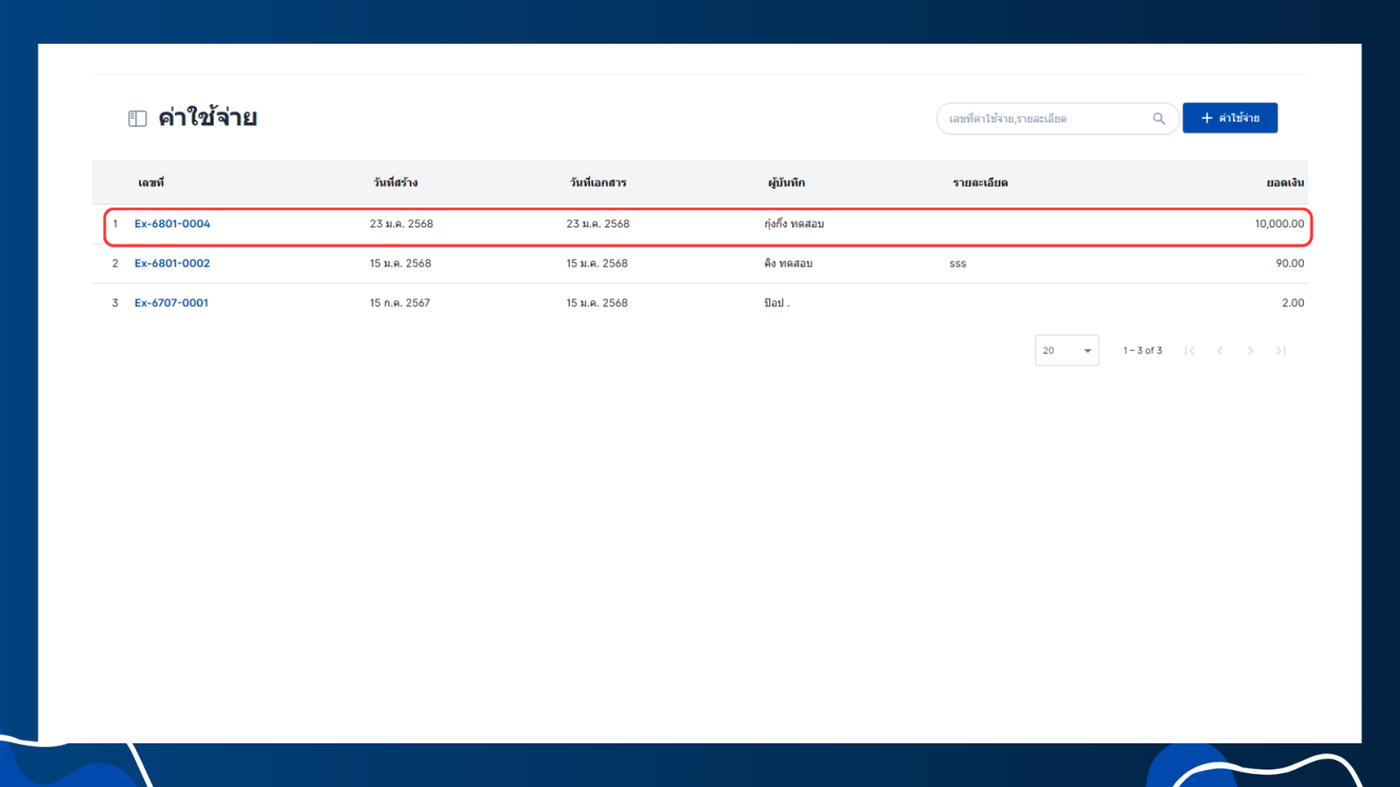Click the วันที่สร้าง column header
Screen dimensions: 1400x787
[x=395, y=183]
